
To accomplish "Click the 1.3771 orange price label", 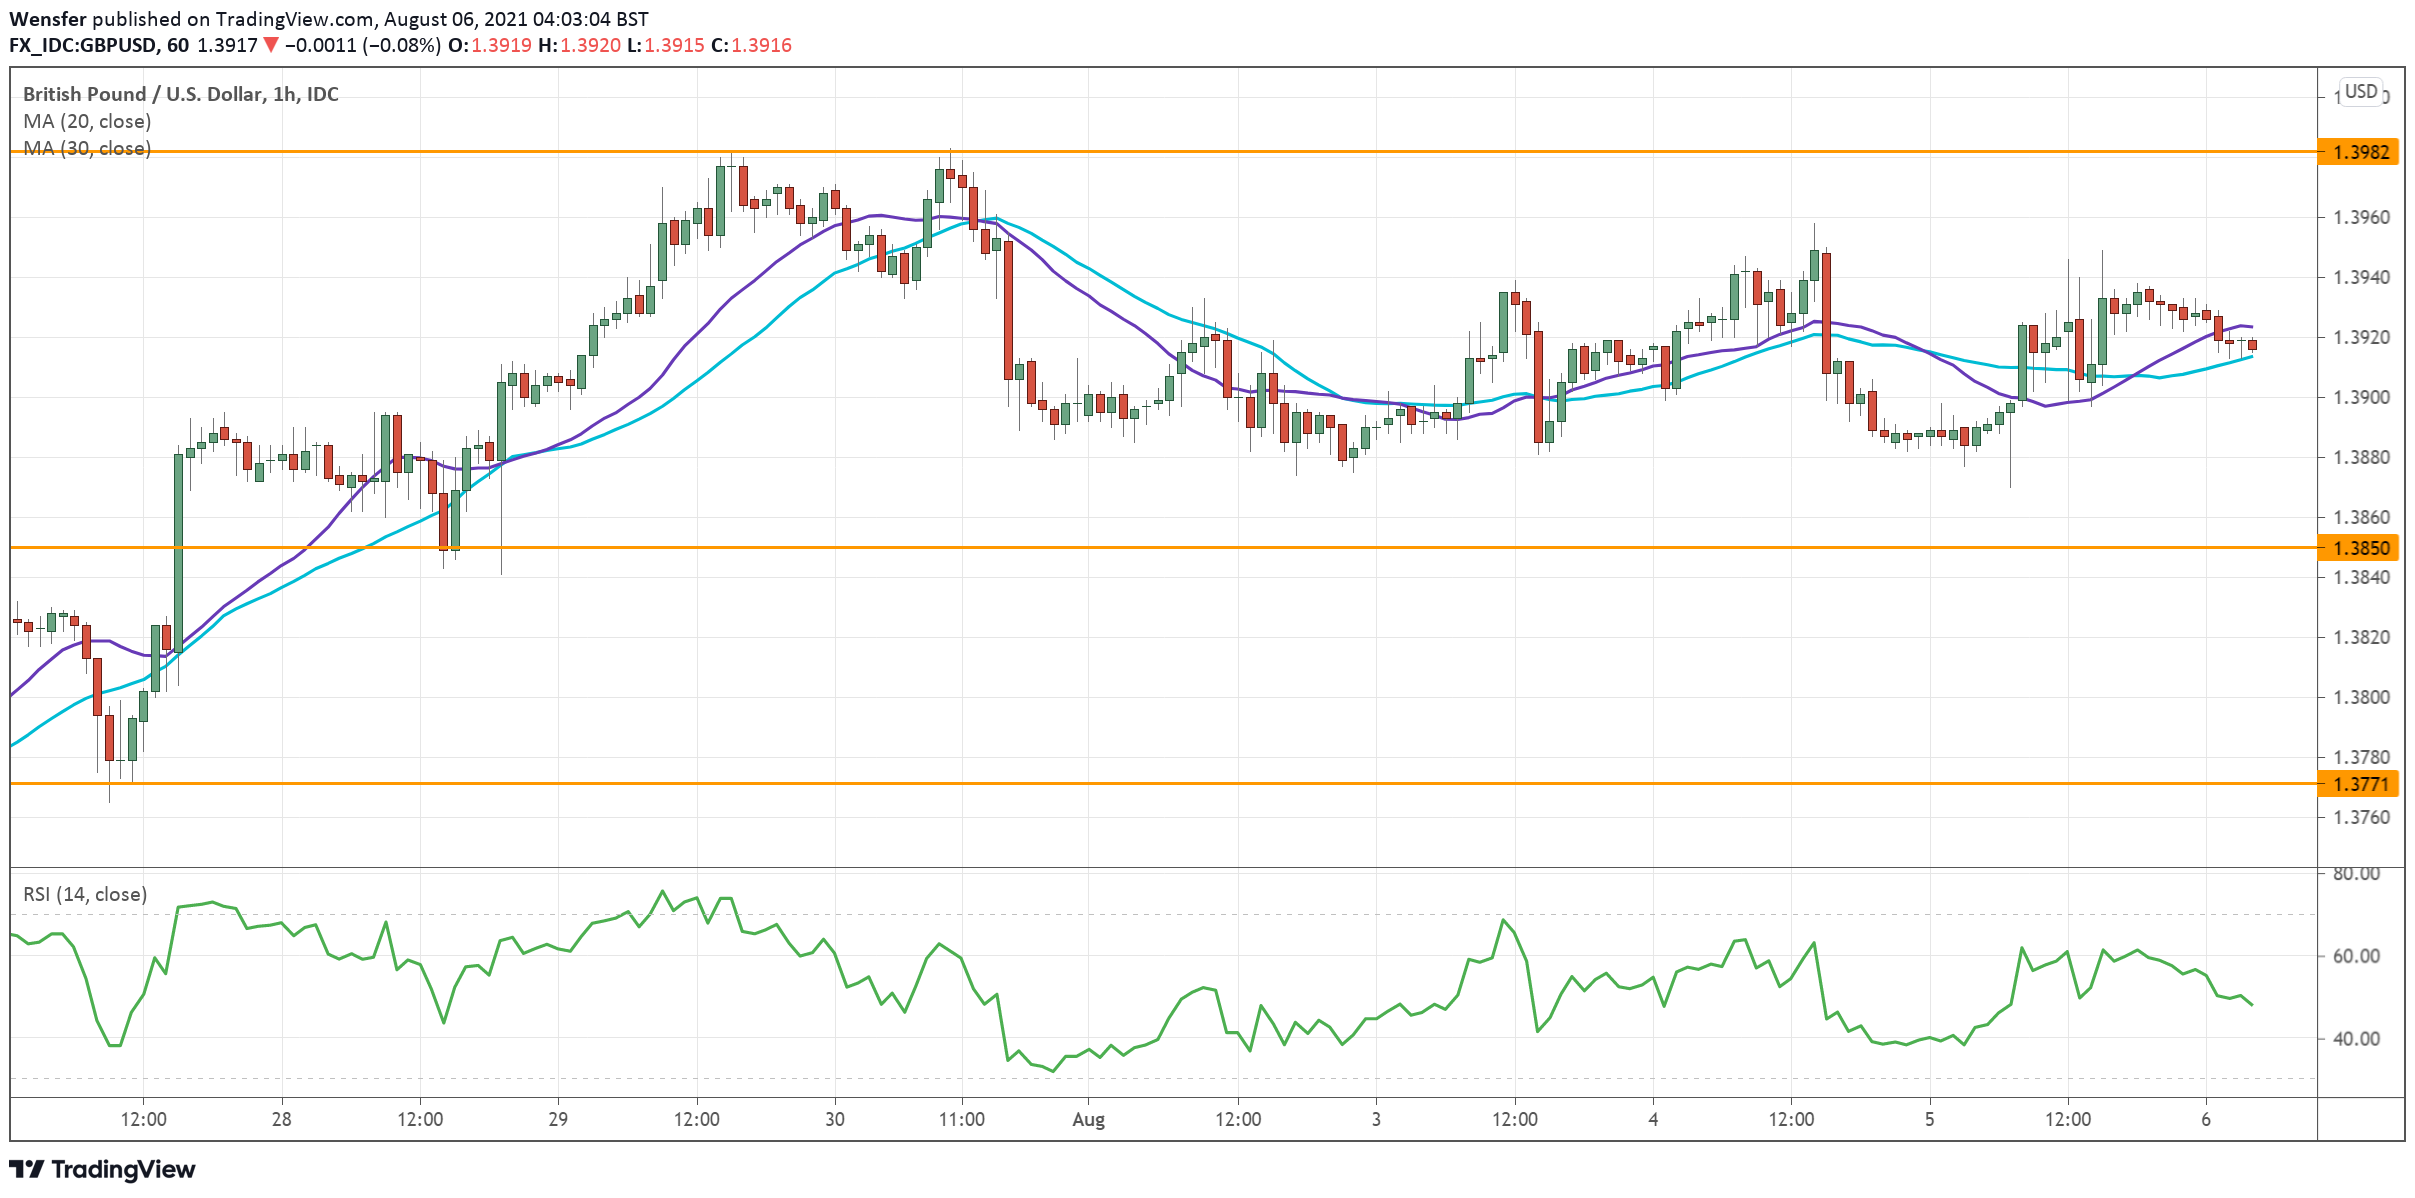I will (2359, 784).
